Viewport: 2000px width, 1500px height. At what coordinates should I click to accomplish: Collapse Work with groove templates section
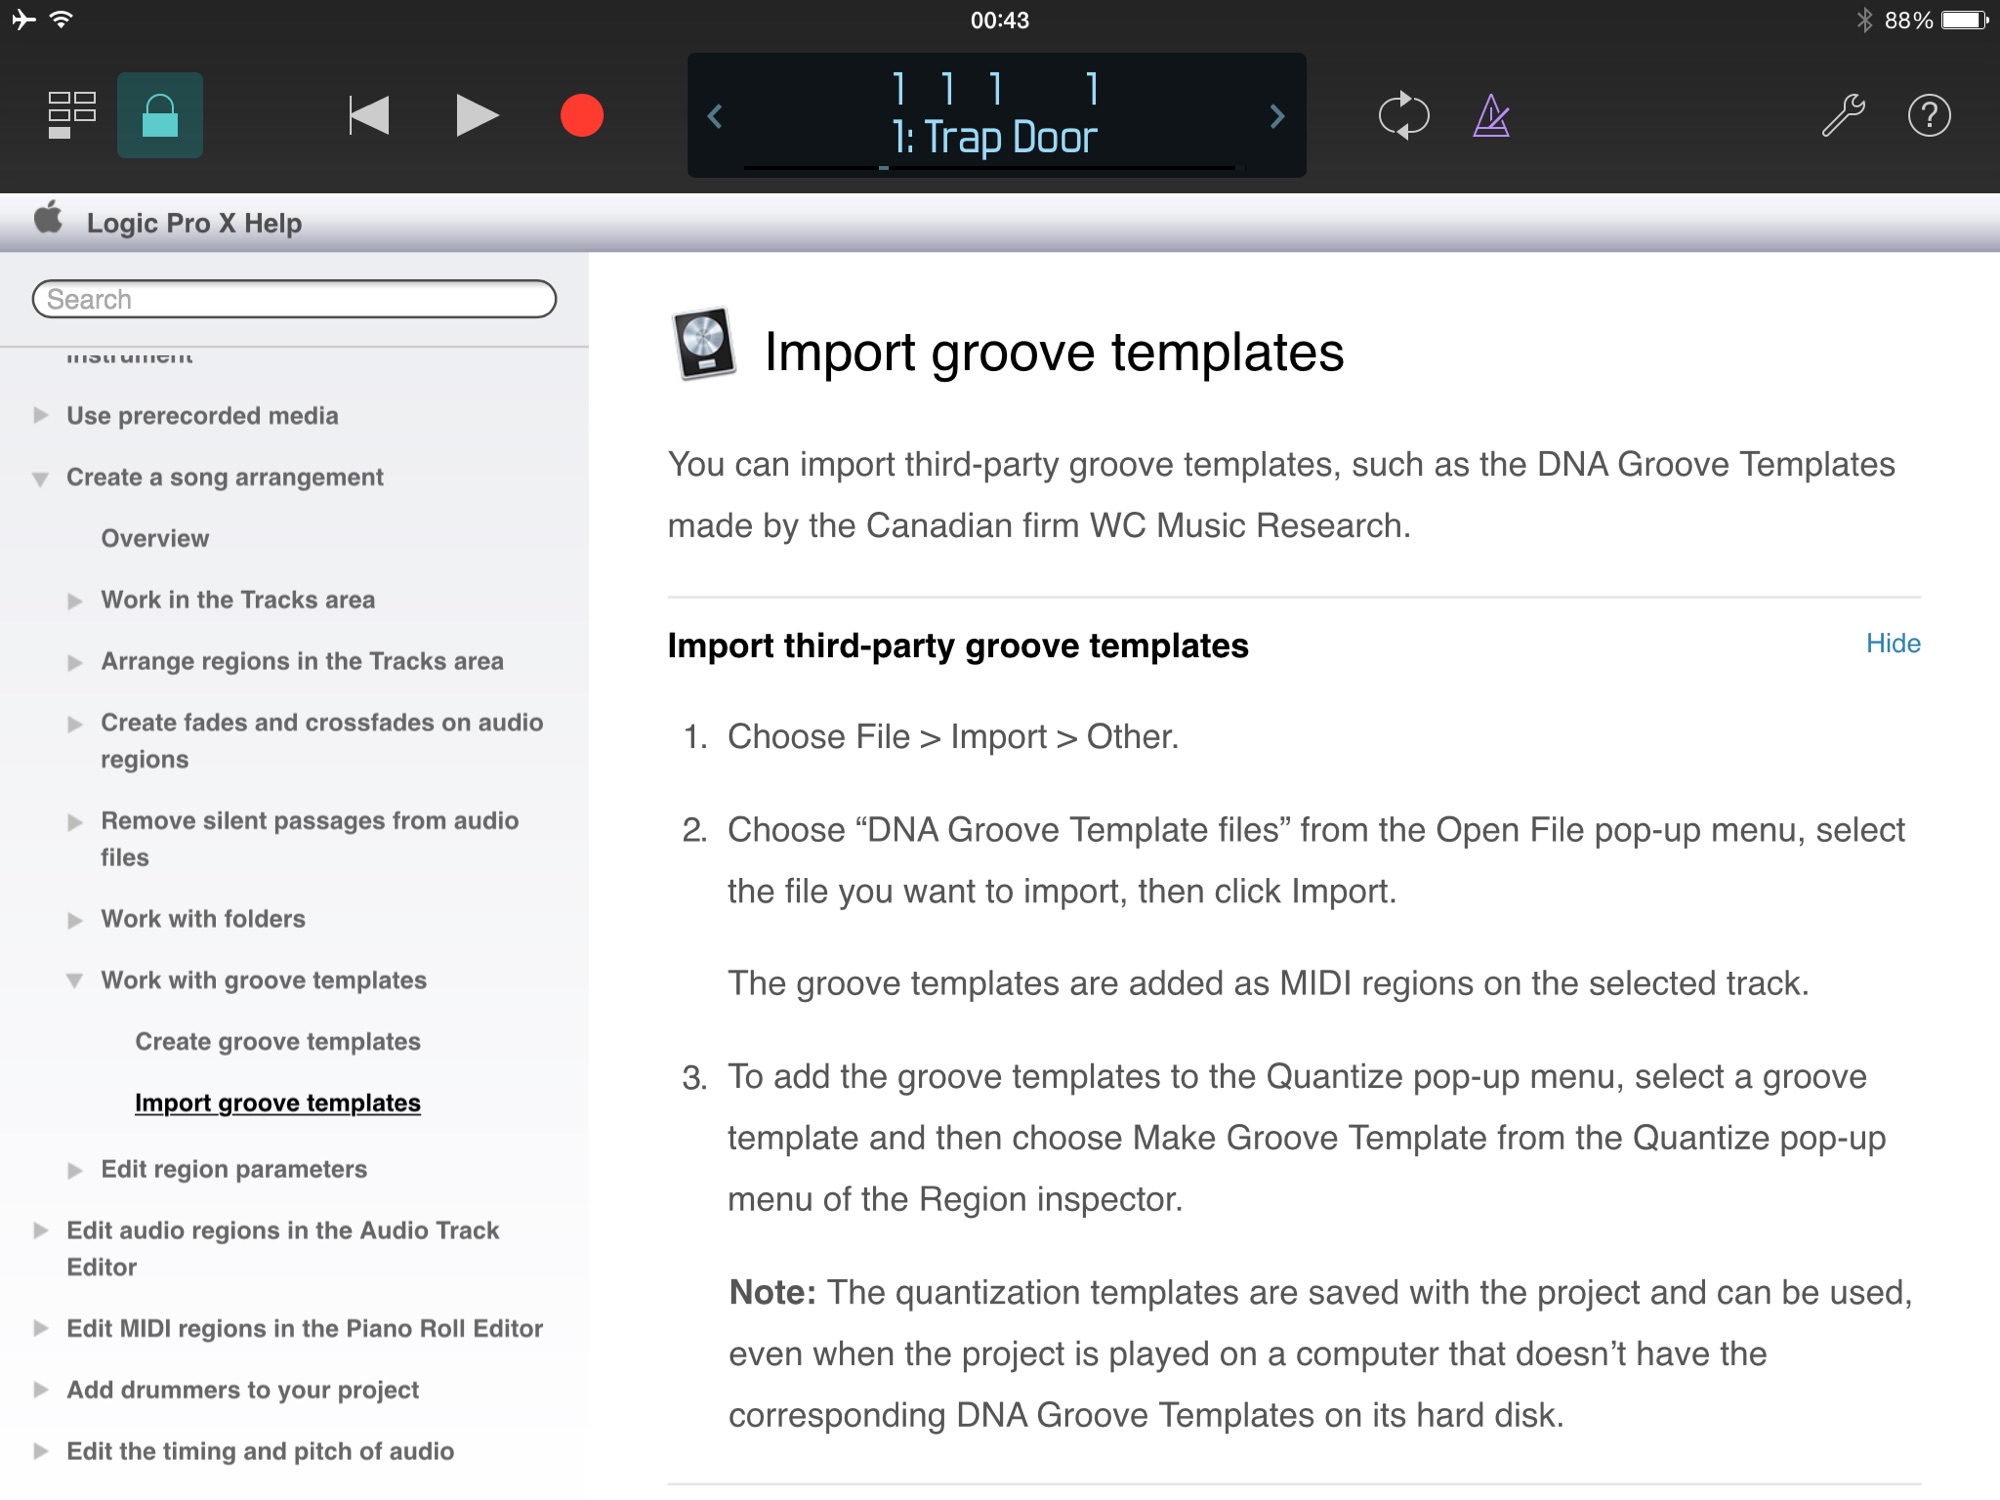(x=75, y=981)
